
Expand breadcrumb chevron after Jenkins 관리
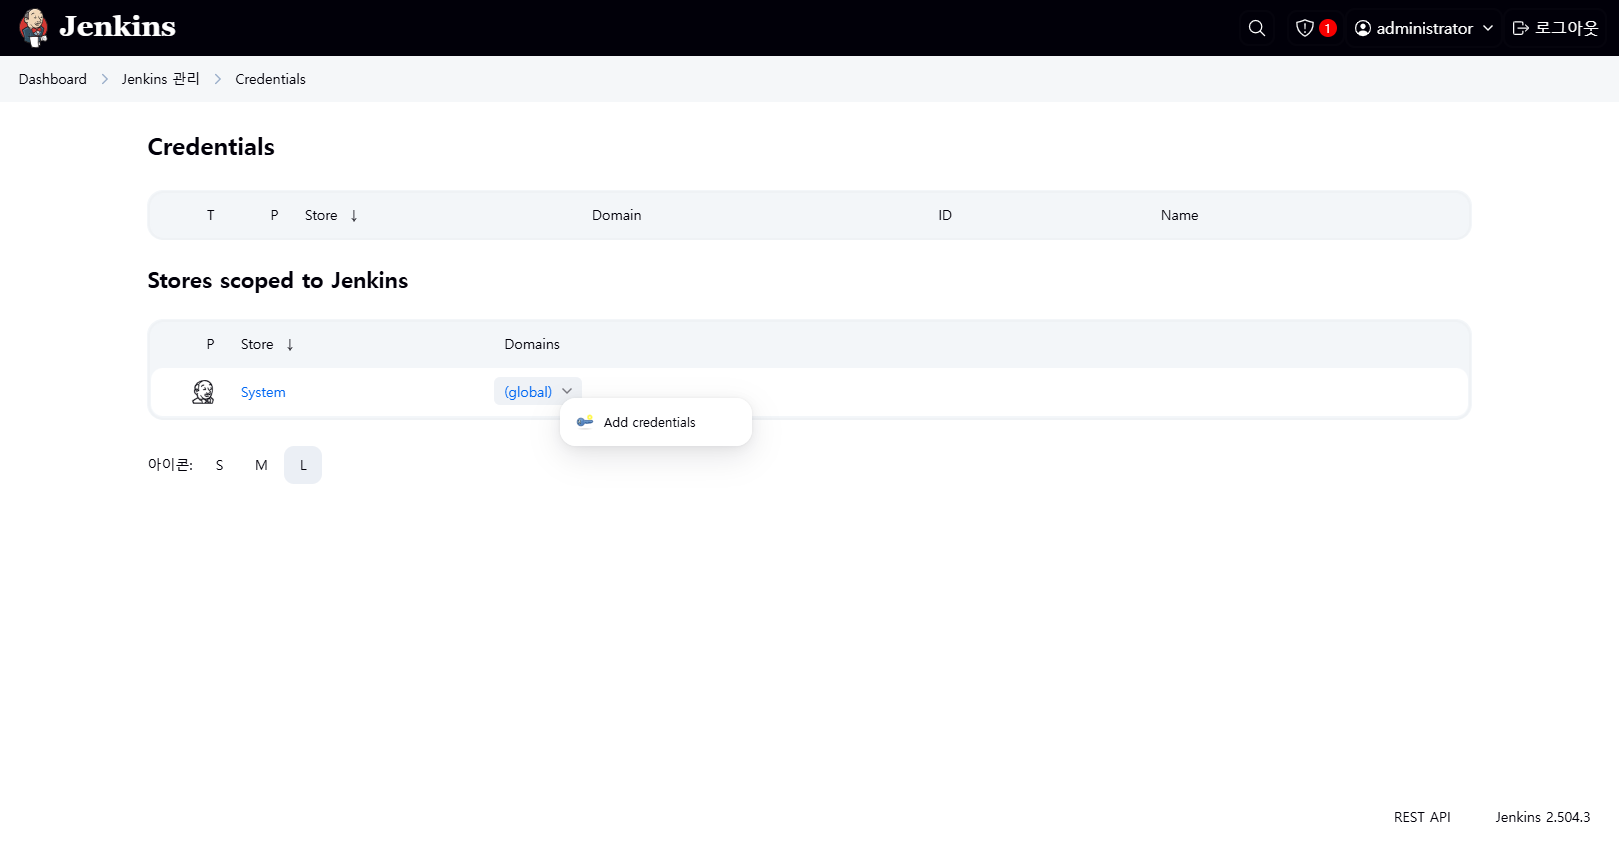[x=218, y=79]
